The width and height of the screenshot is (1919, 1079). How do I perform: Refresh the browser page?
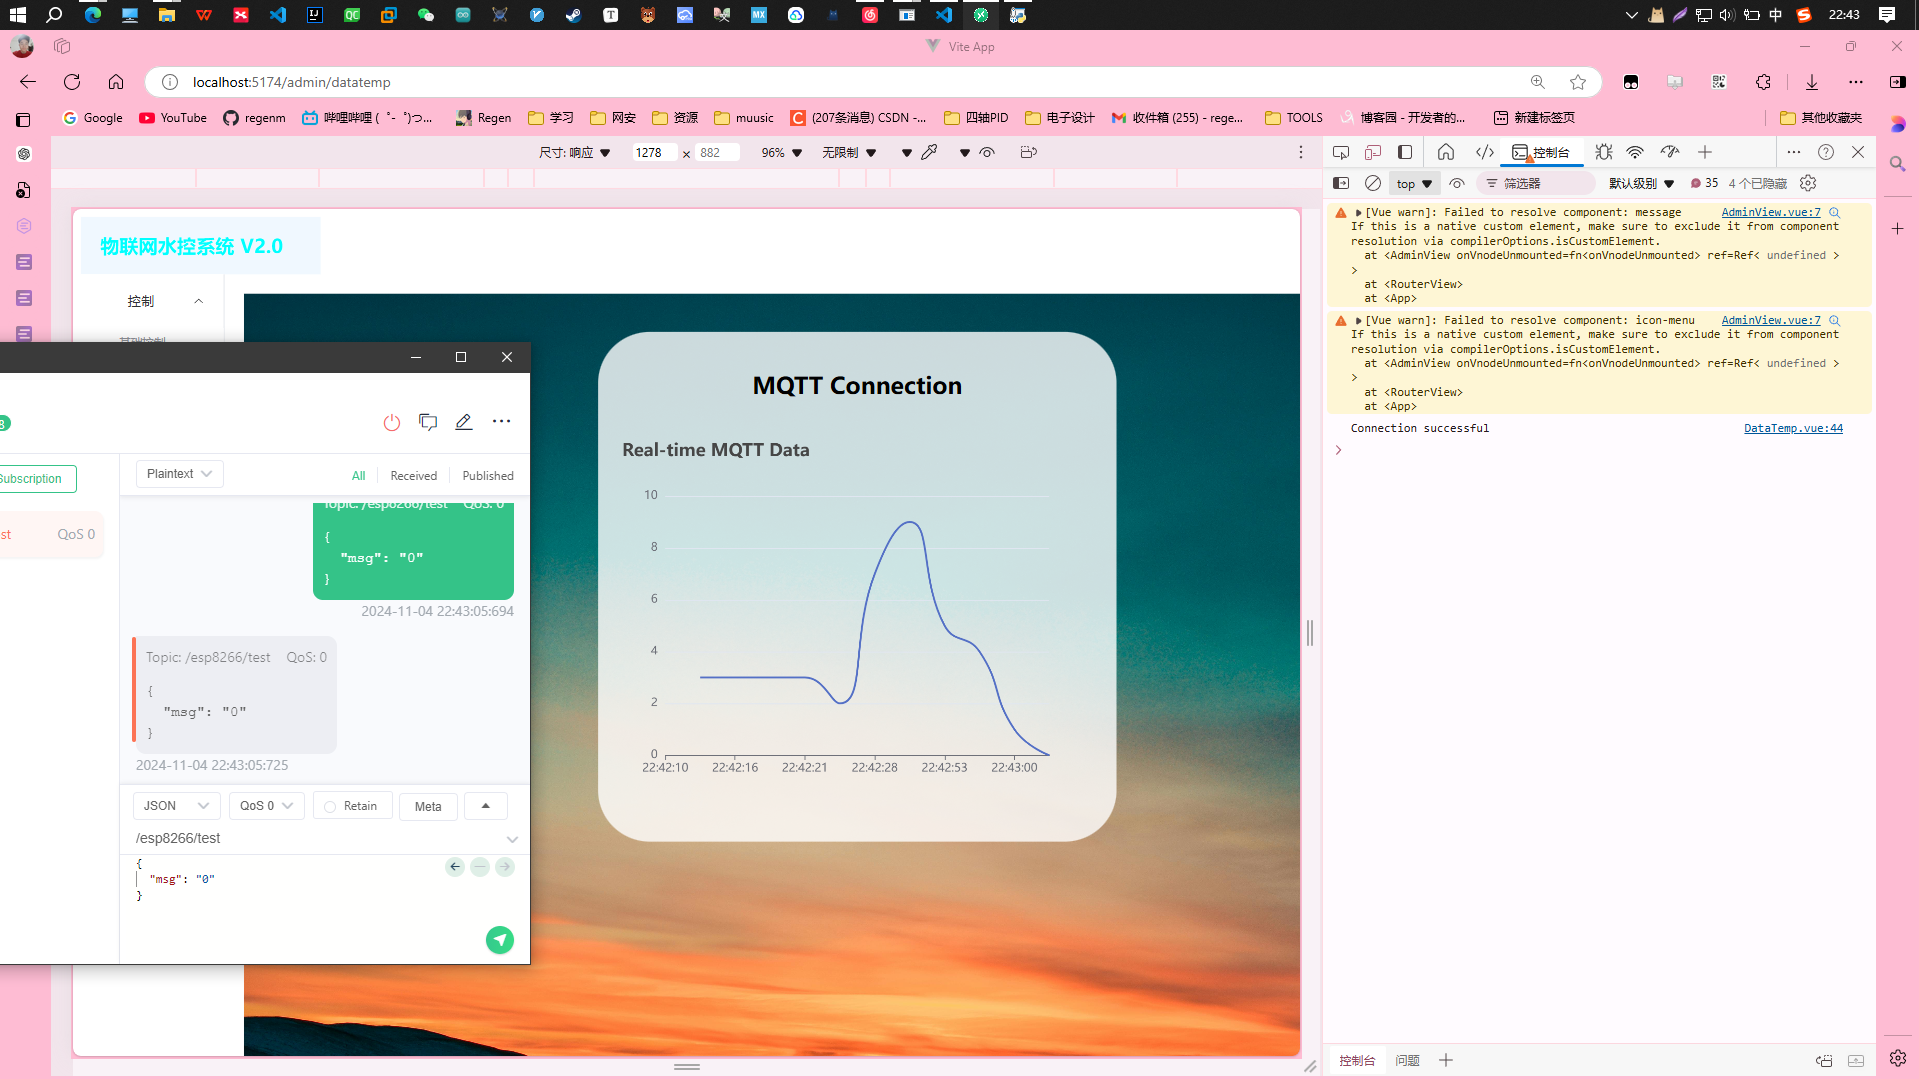pyautogui.click(x=72, y=82)
